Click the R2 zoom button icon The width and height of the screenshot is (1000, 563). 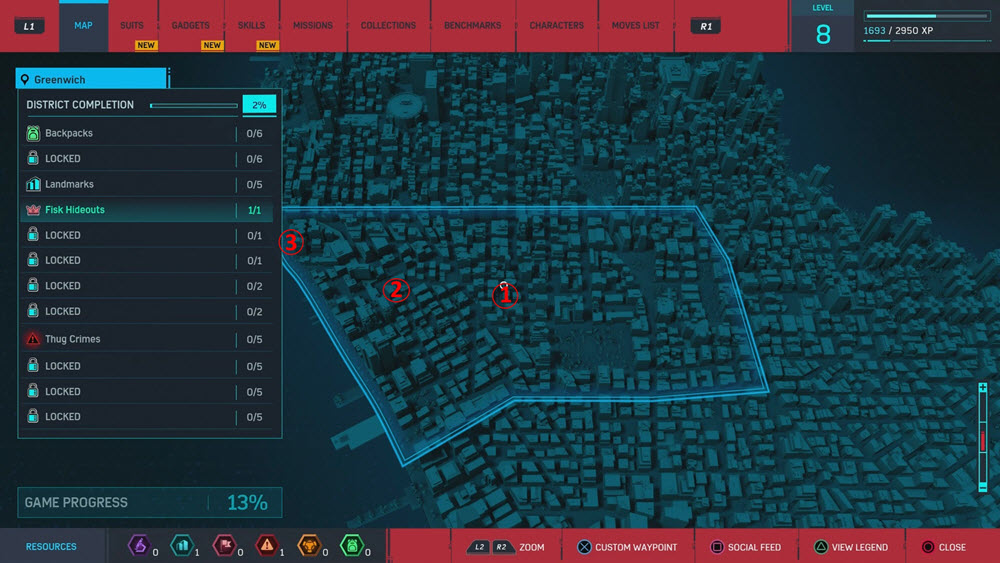(503, 547)
